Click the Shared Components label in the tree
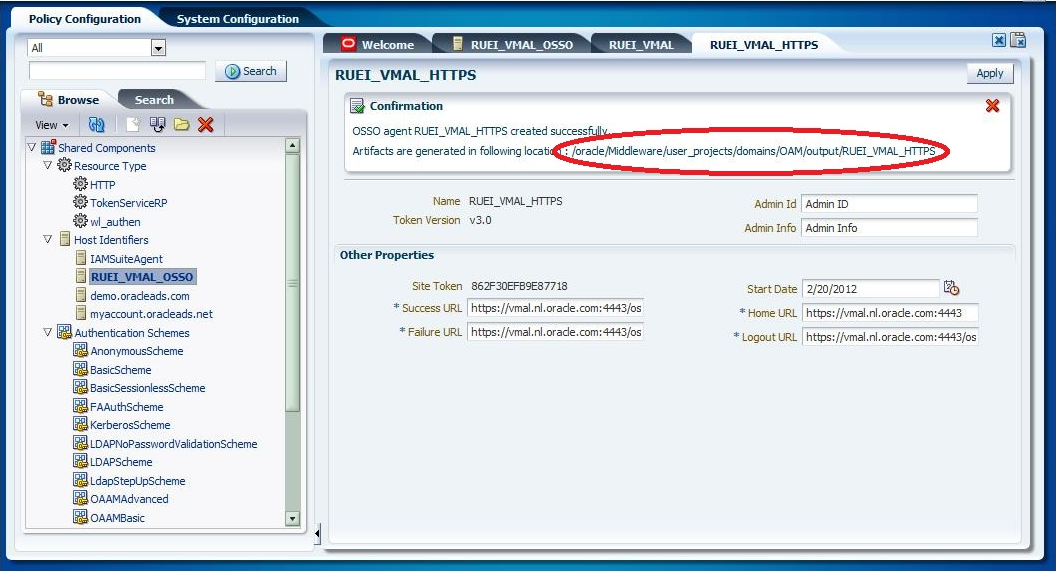Viewport: 1056px width, 572px height. pyautogui.click(x=106, y=148)
